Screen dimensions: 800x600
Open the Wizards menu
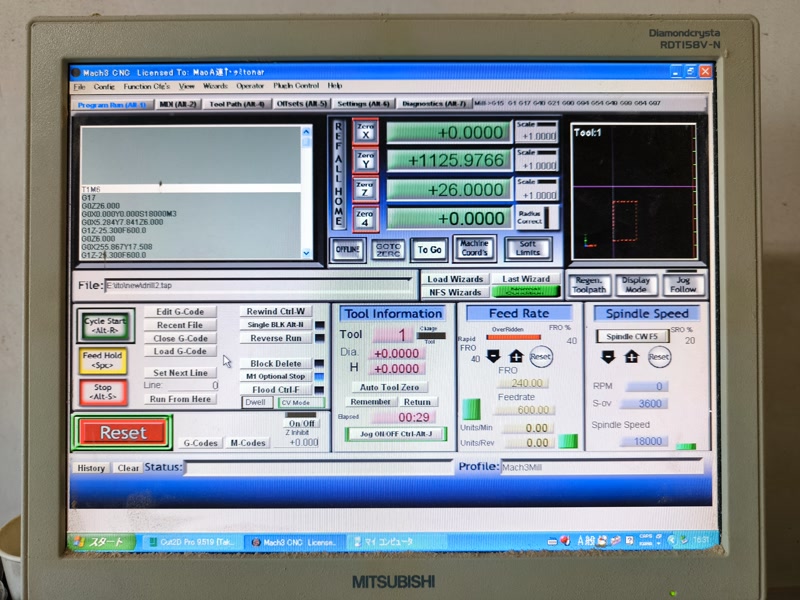click(215, 86)
